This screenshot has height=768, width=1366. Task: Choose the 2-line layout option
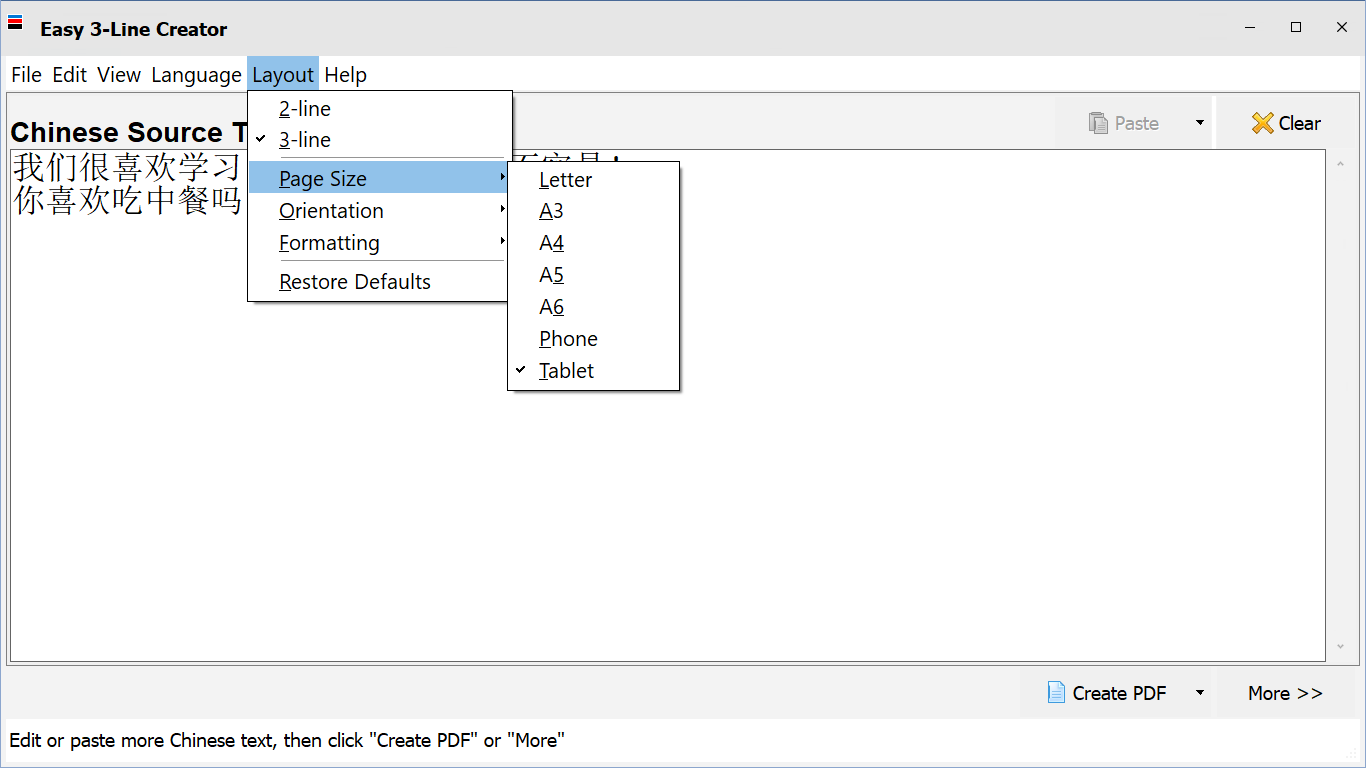coord(305,109)
